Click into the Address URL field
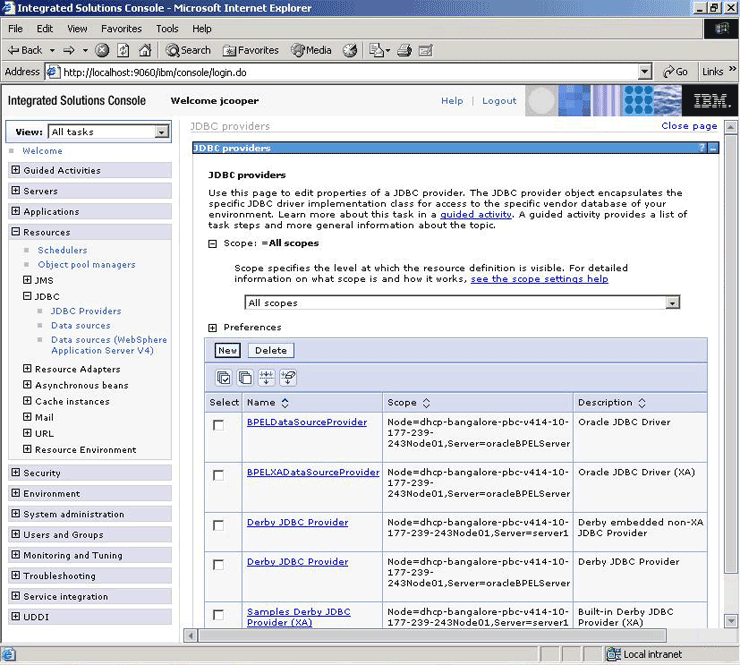This screenshot has width=740, height=665. point(349,72)
